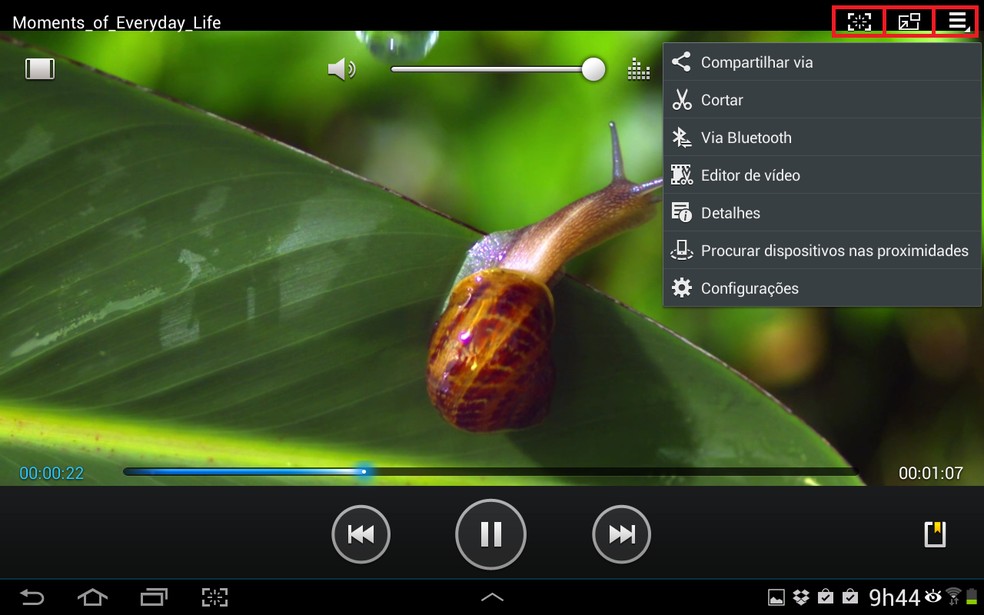
Task: Toggle the screen ratio icon
Action: [x=40, y=68]
